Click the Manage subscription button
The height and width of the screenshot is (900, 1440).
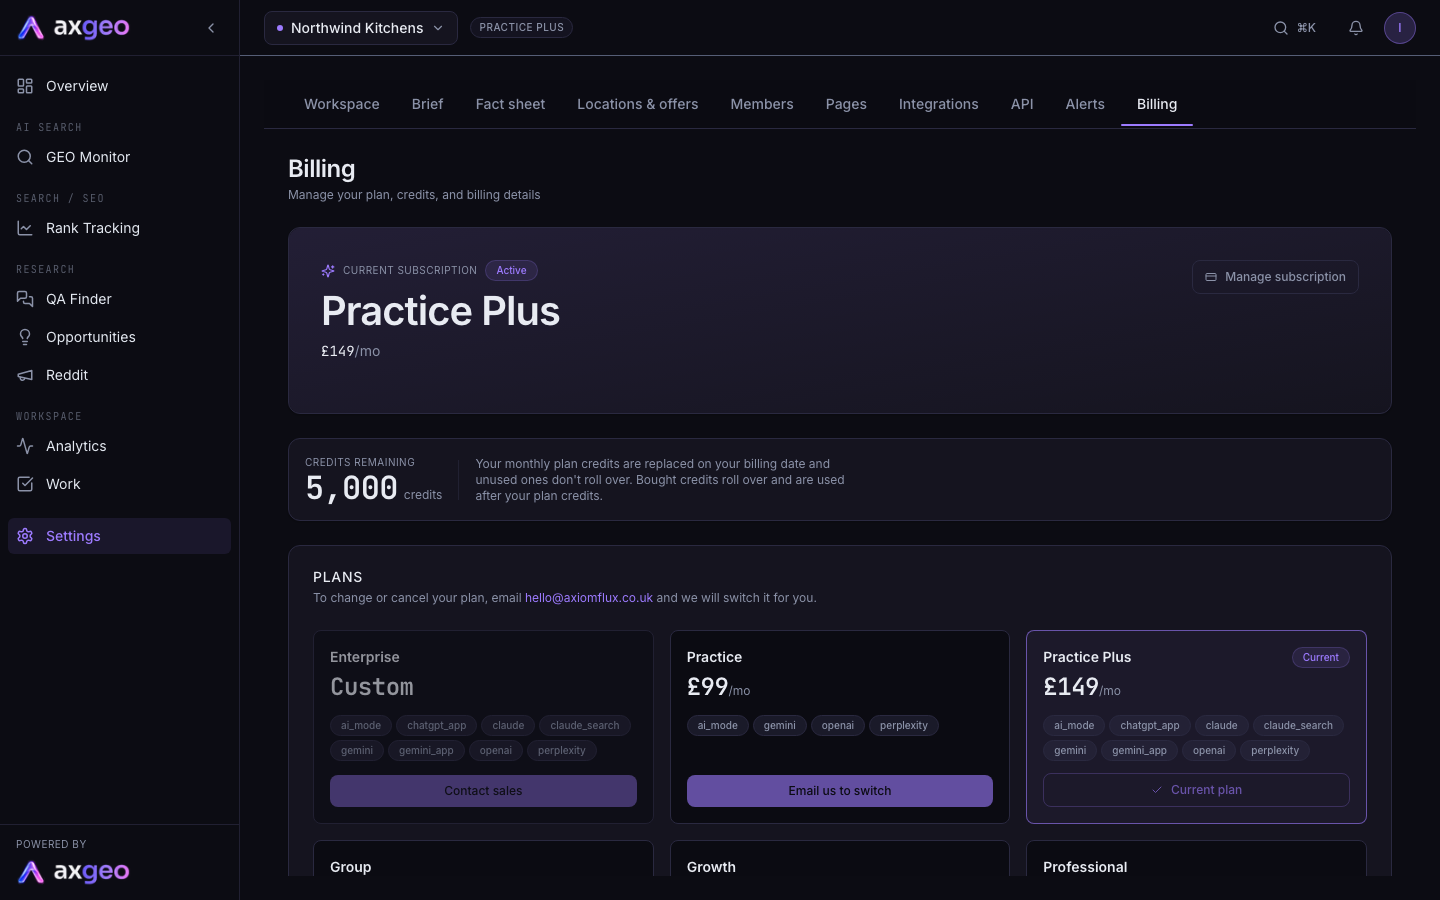pos(1275,277)
